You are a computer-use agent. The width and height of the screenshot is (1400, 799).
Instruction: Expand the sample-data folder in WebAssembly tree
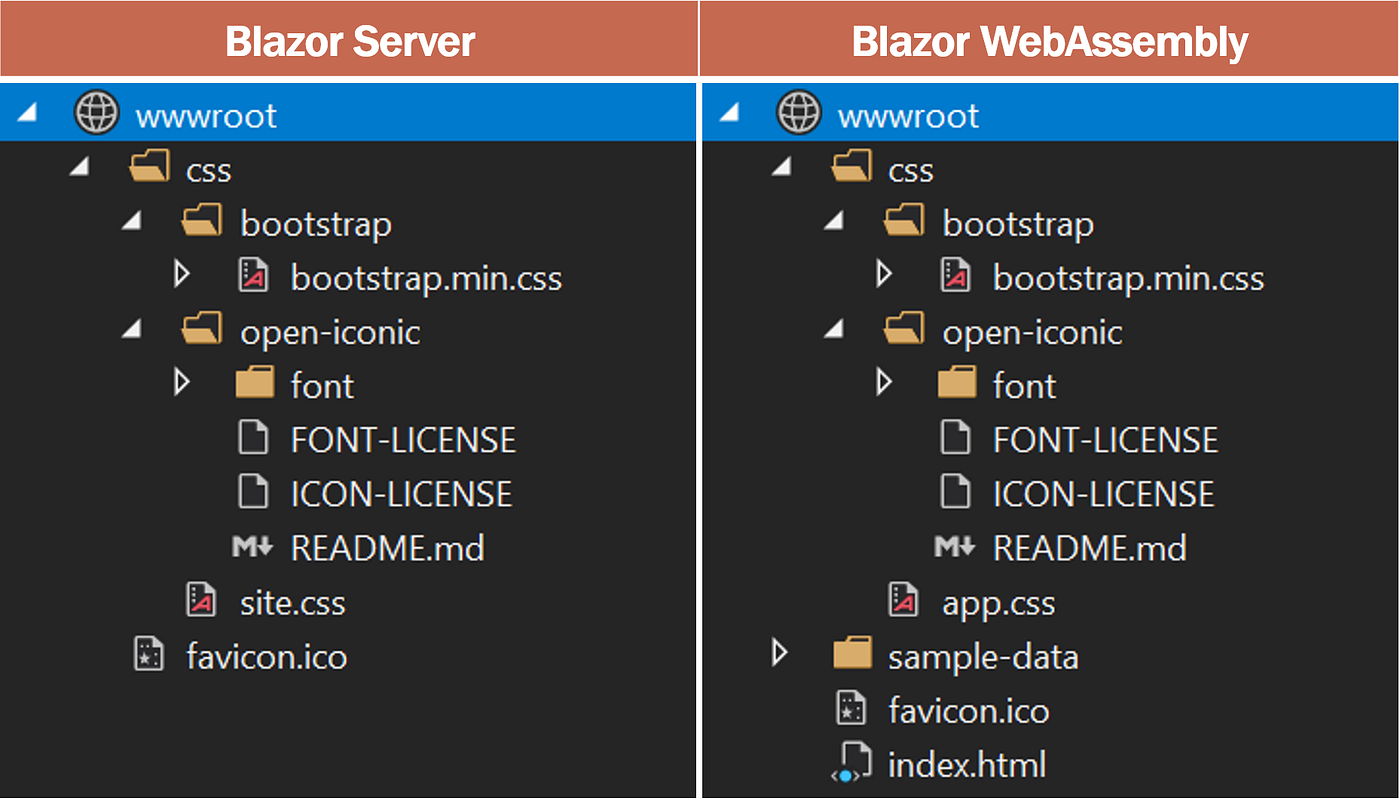point(780,654)
